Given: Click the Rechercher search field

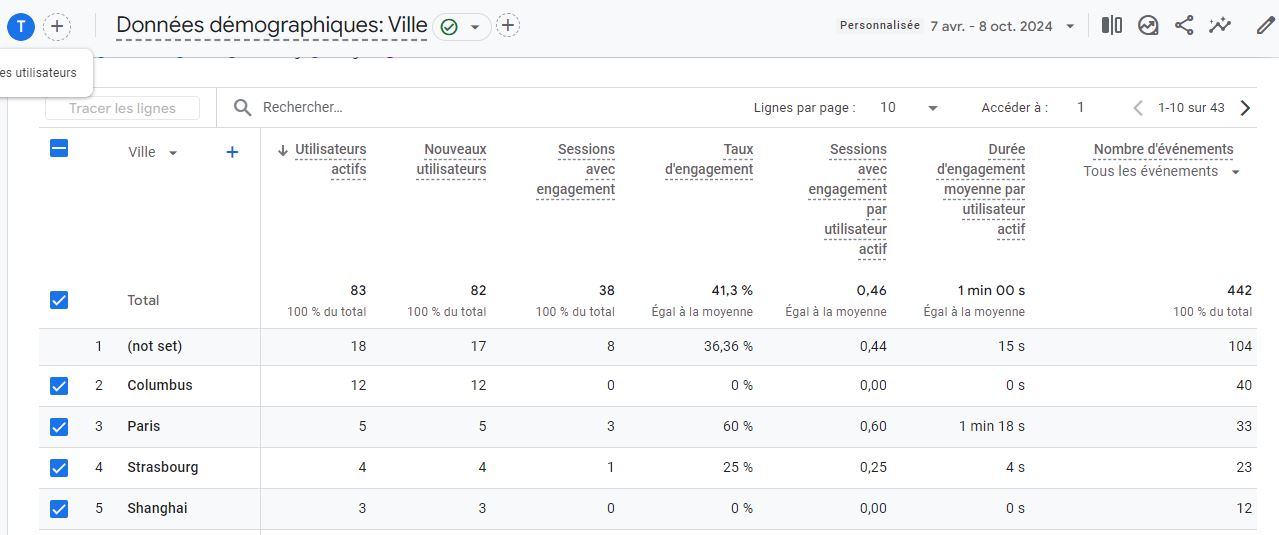Looking at the screenshot, I should click(400, 107).
